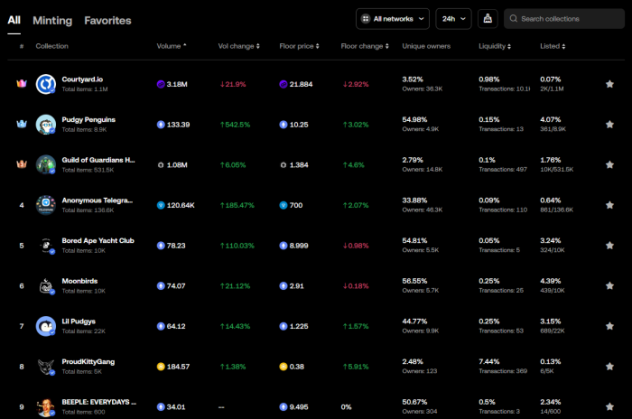Click the token icon beside 1.08M volume
Image resolution: width=632 pixels, height=419 pixels.
pos(160,165)
